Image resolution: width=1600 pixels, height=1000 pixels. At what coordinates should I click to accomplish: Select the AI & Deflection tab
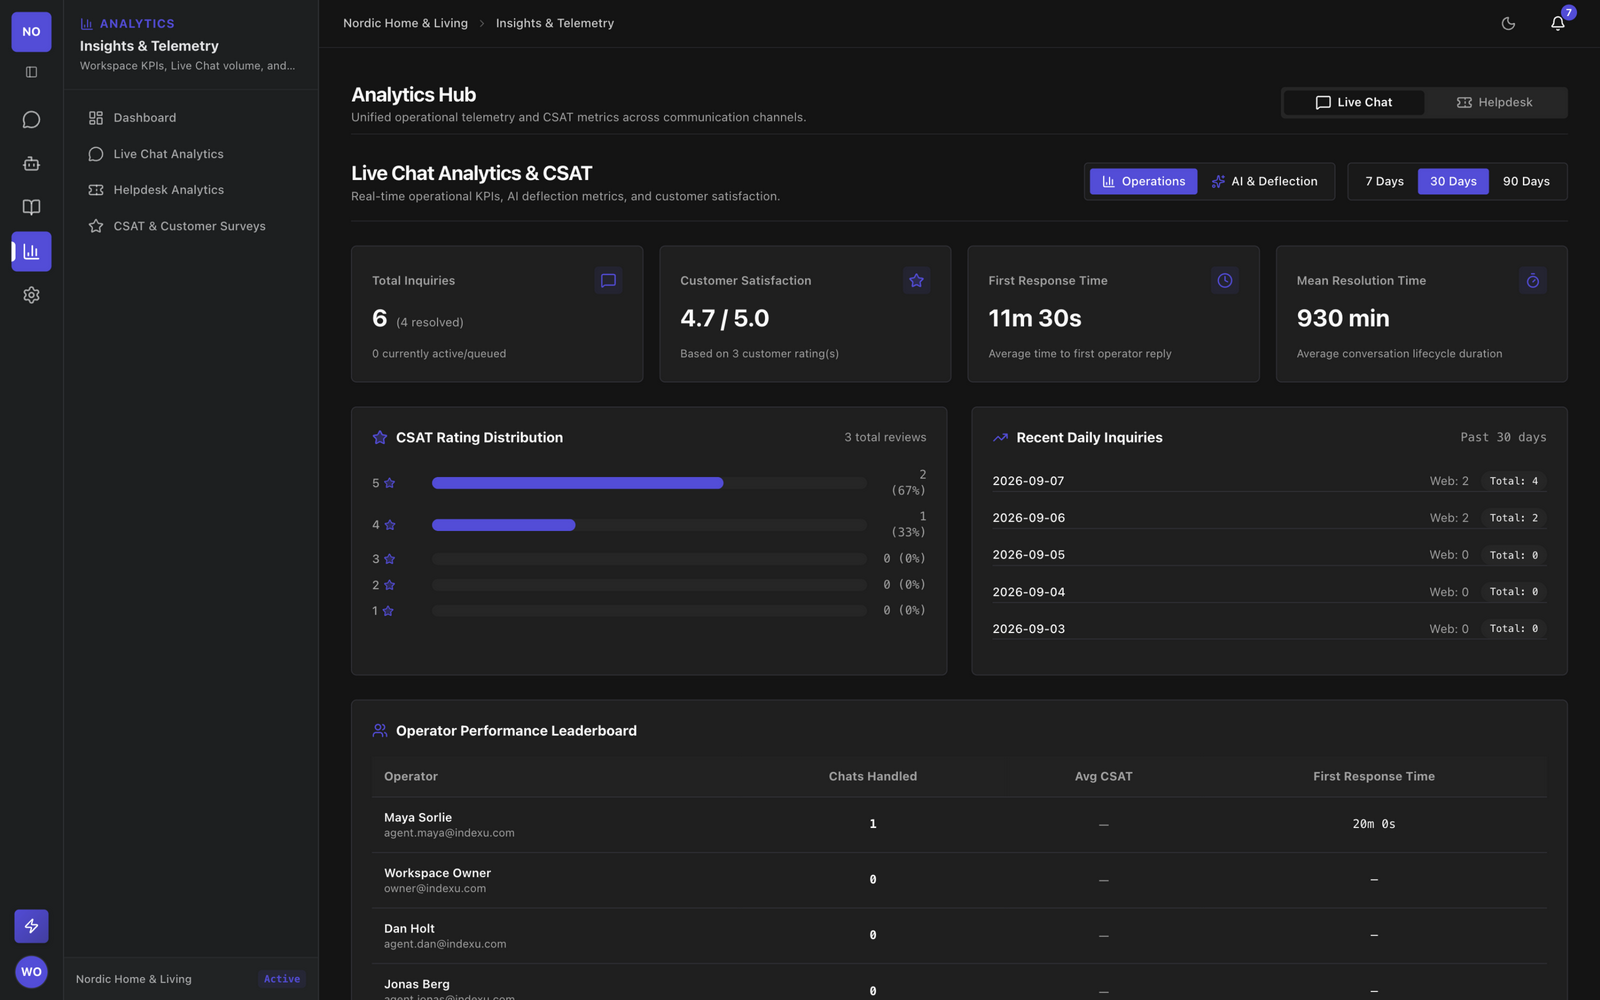click(x=1264, y=181)
